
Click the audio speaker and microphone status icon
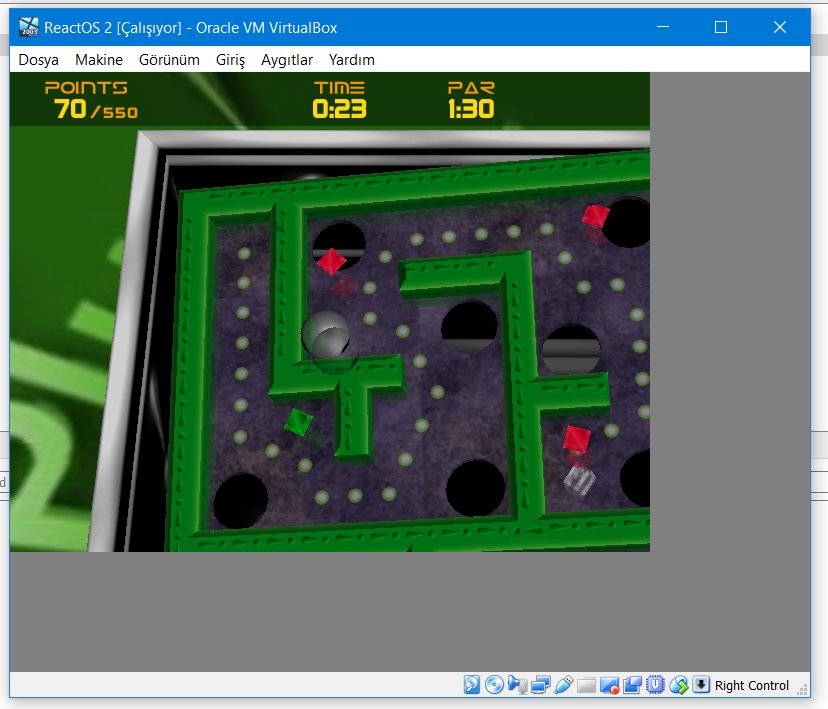tap(517, 685)
